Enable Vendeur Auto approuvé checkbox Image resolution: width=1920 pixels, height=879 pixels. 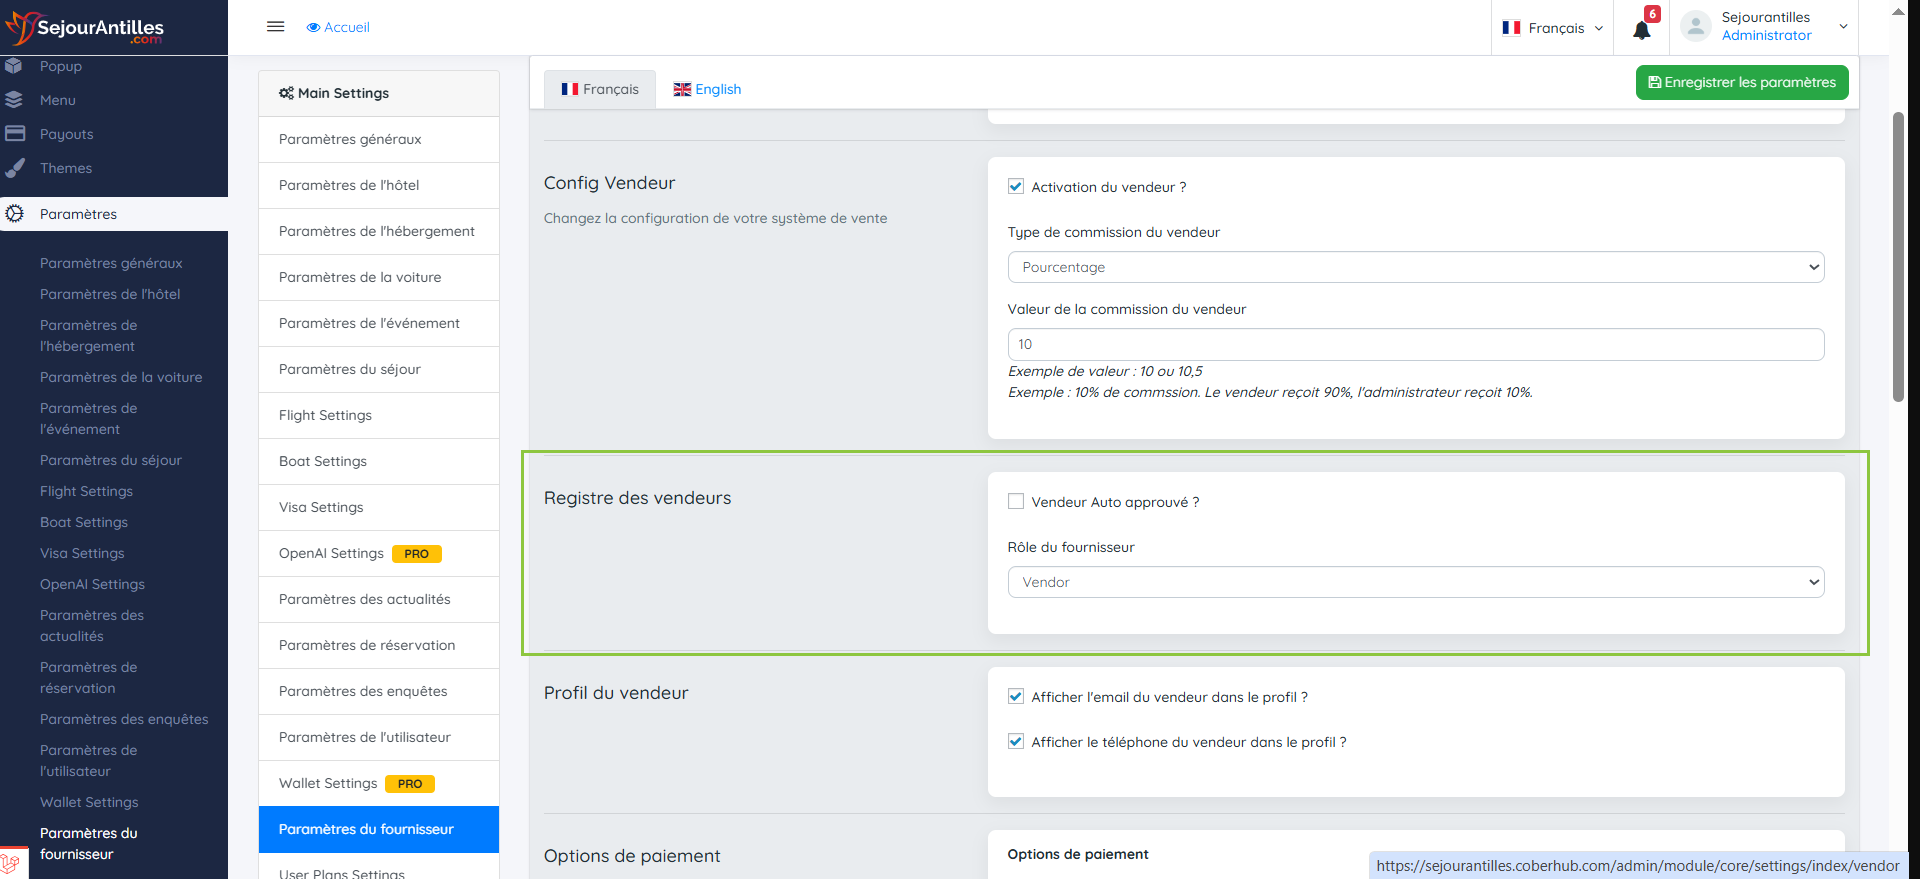click(x=1016, y=502)
